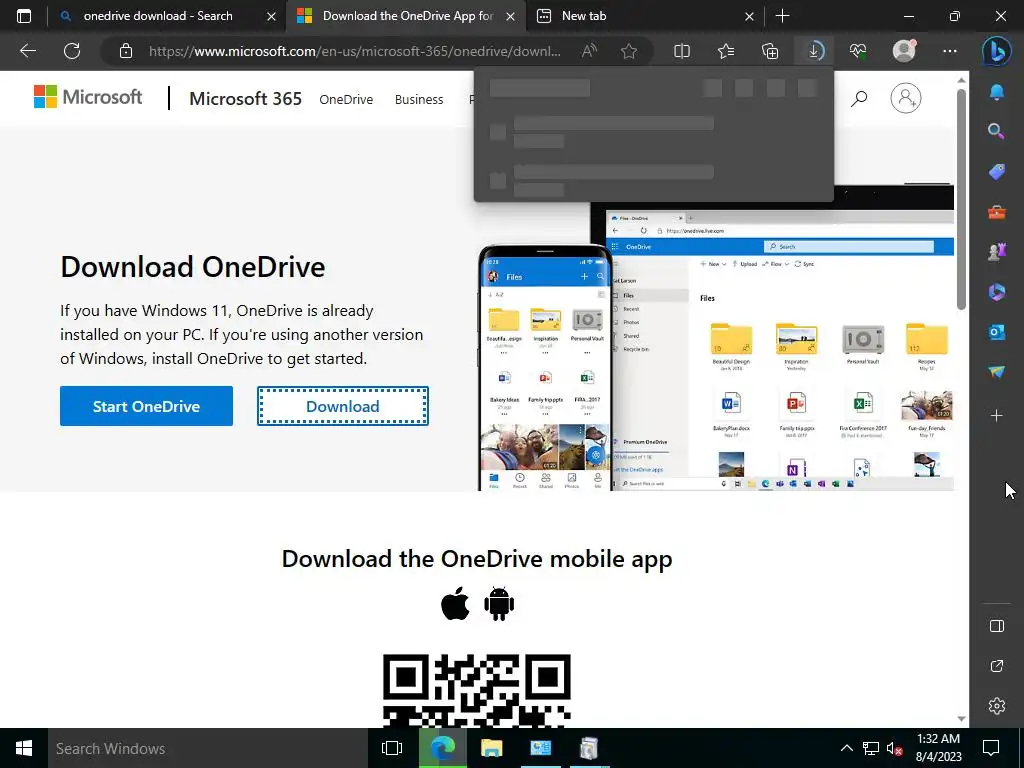Screen dimensions: 1024x768
Task: Switch to the New tab tab
Action: coord(584,16)
